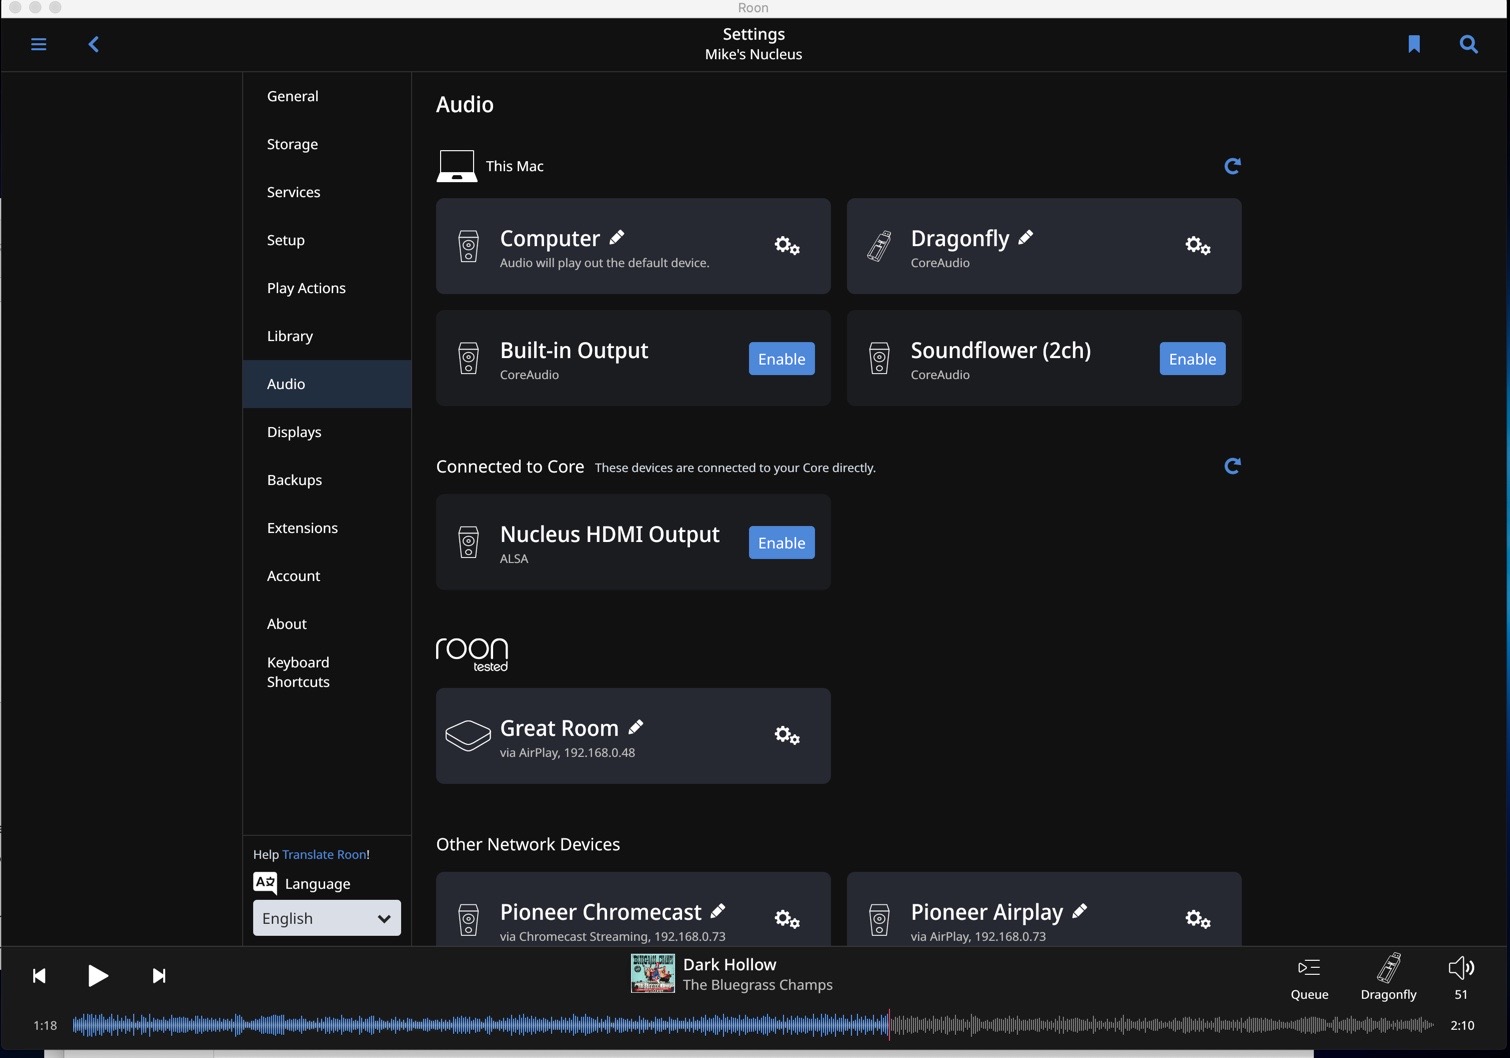This screenshot has width=1510, height=1058.
Task: Rename Dragonfly with pencil icon
Action: tap(1026, 237)
